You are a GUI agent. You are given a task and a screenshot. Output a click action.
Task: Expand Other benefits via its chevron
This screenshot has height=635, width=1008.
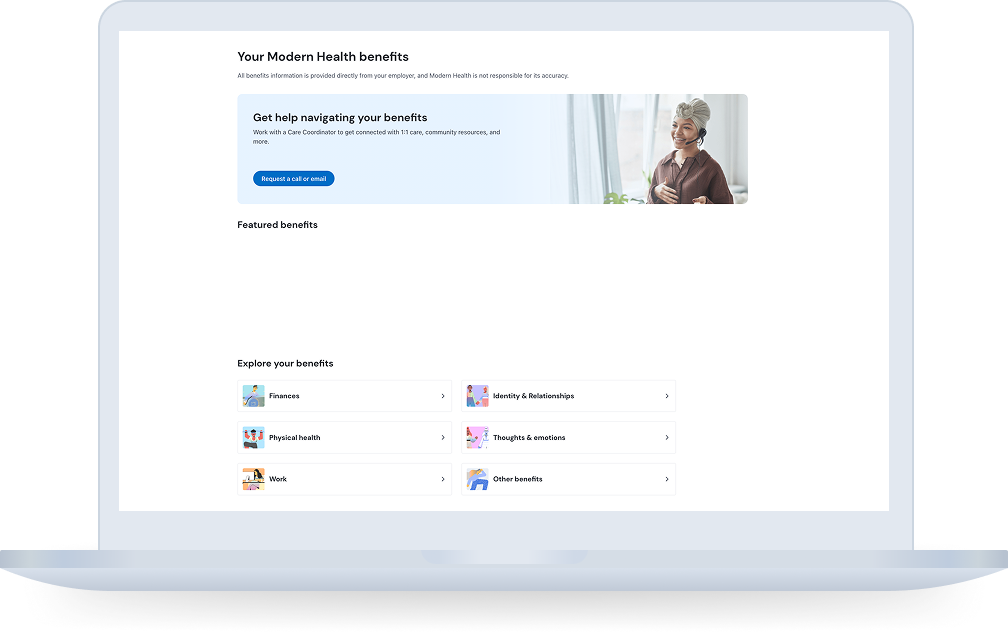click(667, 479)
